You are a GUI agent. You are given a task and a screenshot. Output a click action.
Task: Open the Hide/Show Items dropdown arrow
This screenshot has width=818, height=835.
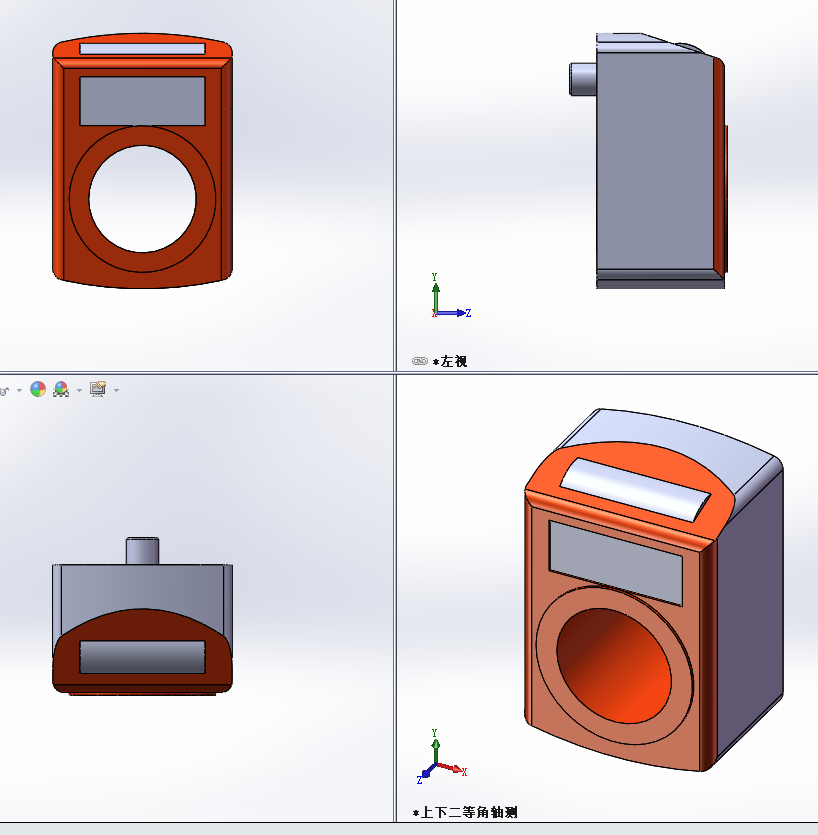(19, 390)
